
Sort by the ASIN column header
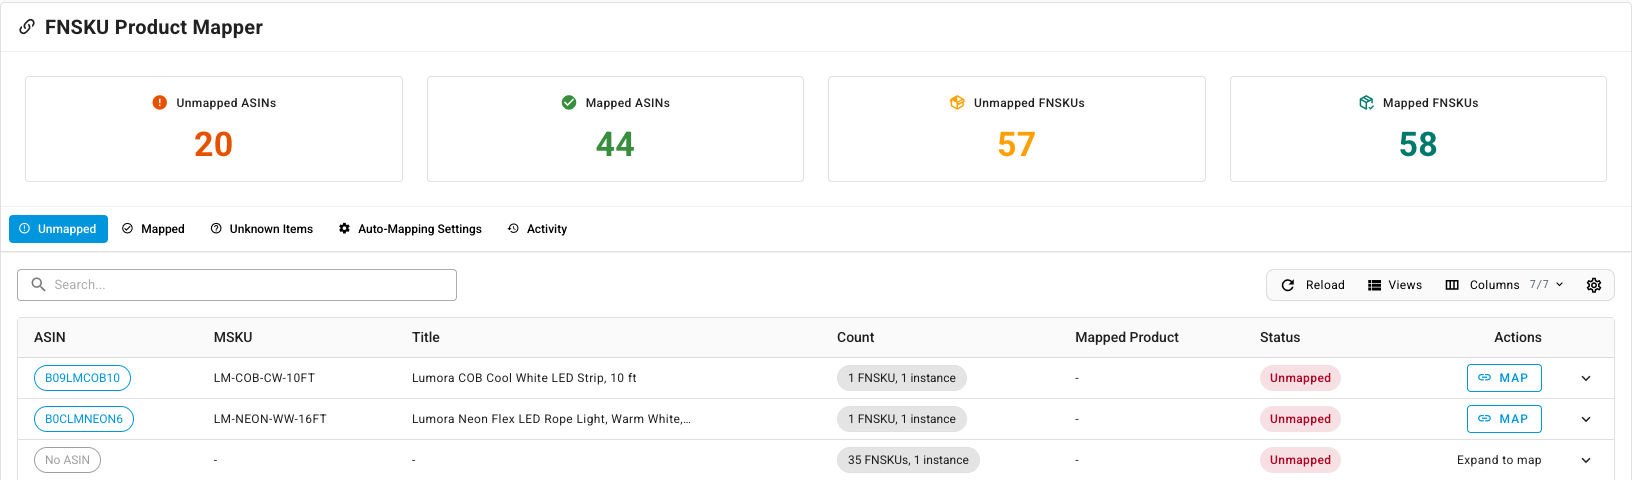tap(50, 337)
